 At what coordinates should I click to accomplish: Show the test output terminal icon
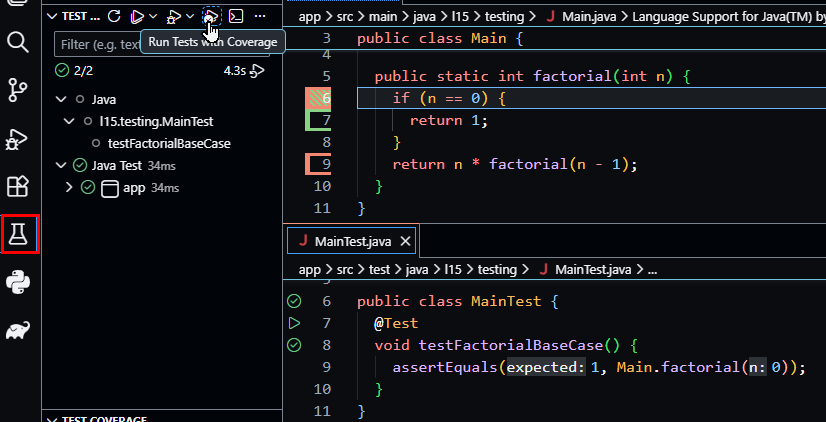[236, 16]
